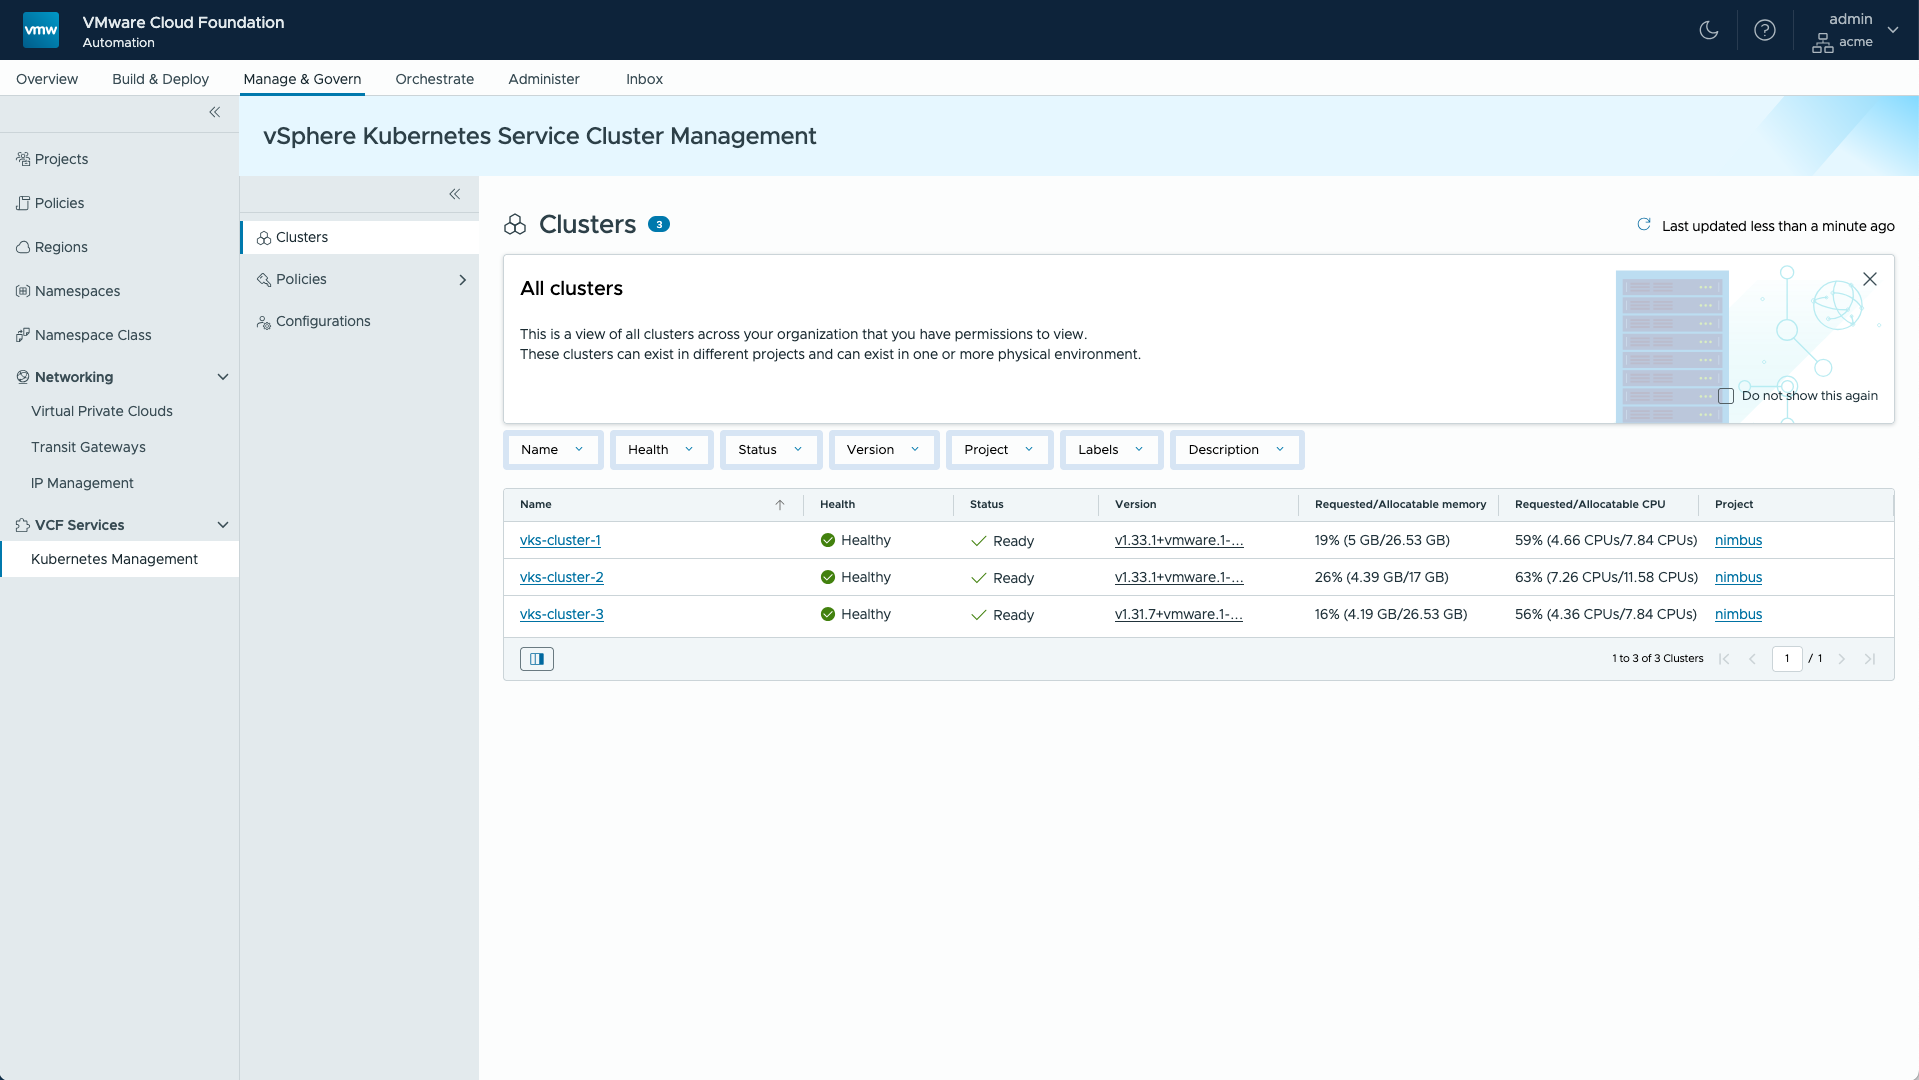1919x1080 pixels.
Task: Click the acme organization icon
Action: coord(1823,43)
